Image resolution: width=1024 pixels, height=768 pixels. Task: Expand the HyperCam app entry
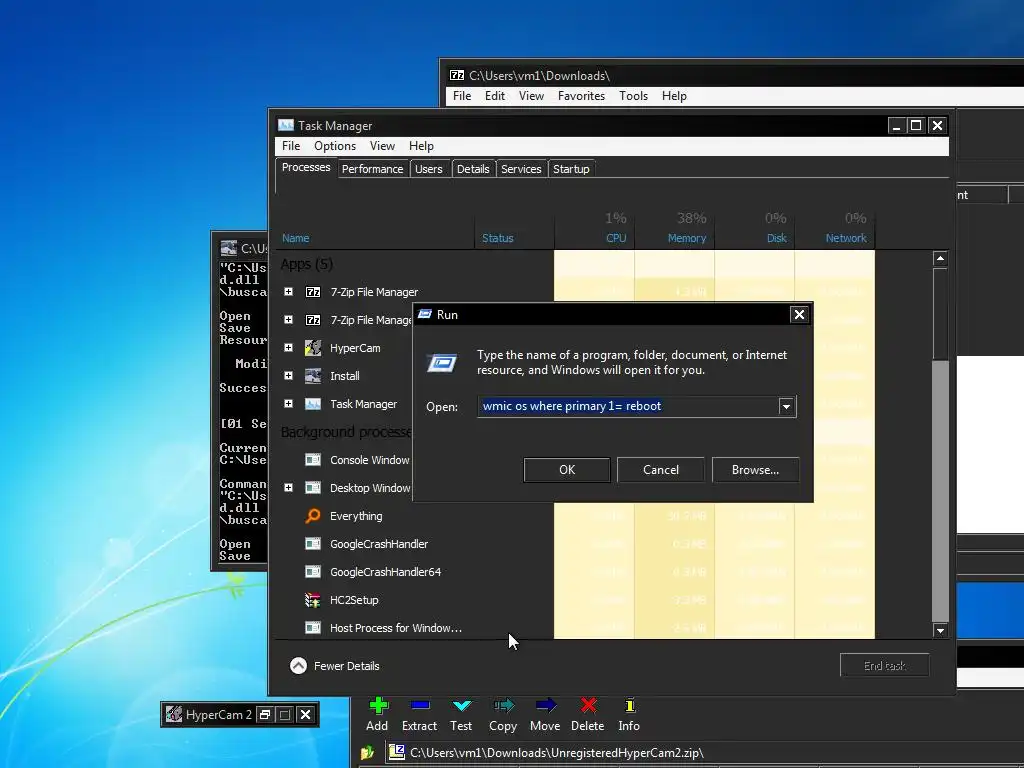[288, 348]
